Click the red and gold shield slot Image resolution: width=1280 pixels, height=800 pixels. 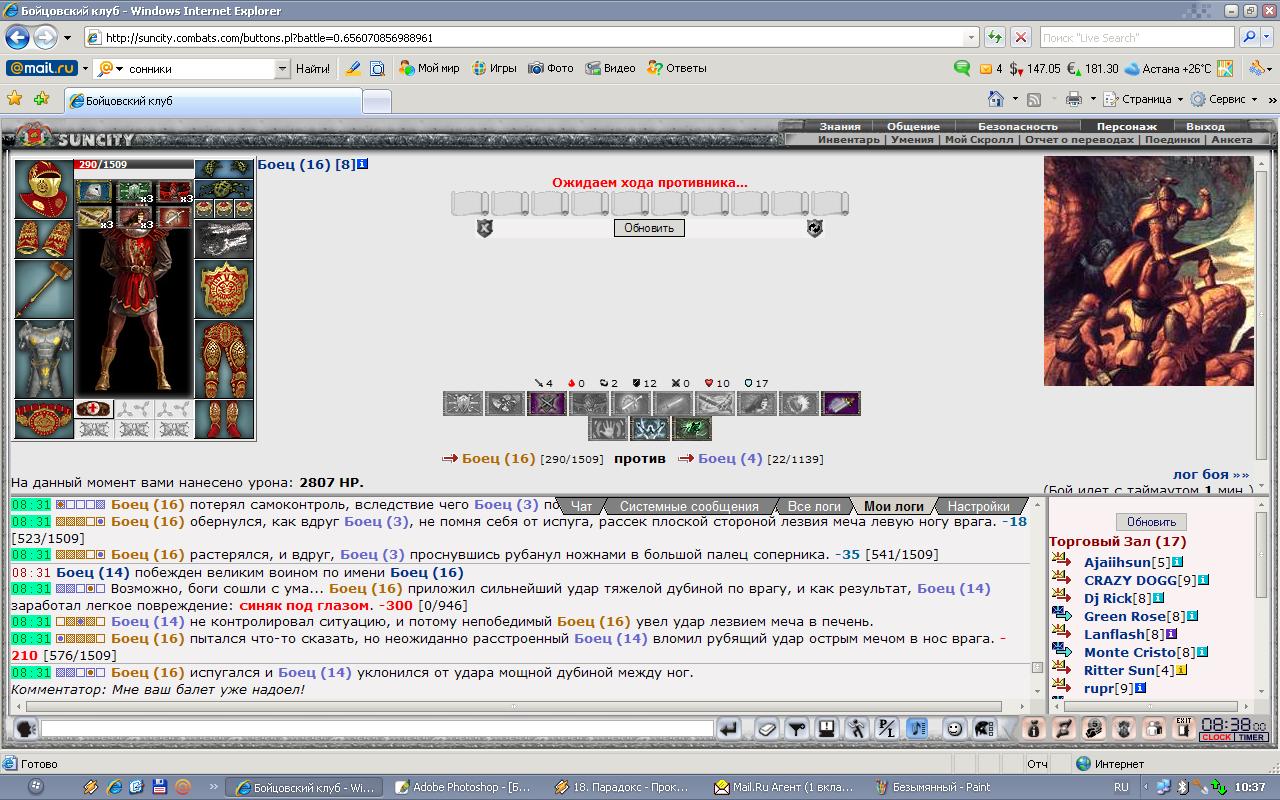[224, 290]
